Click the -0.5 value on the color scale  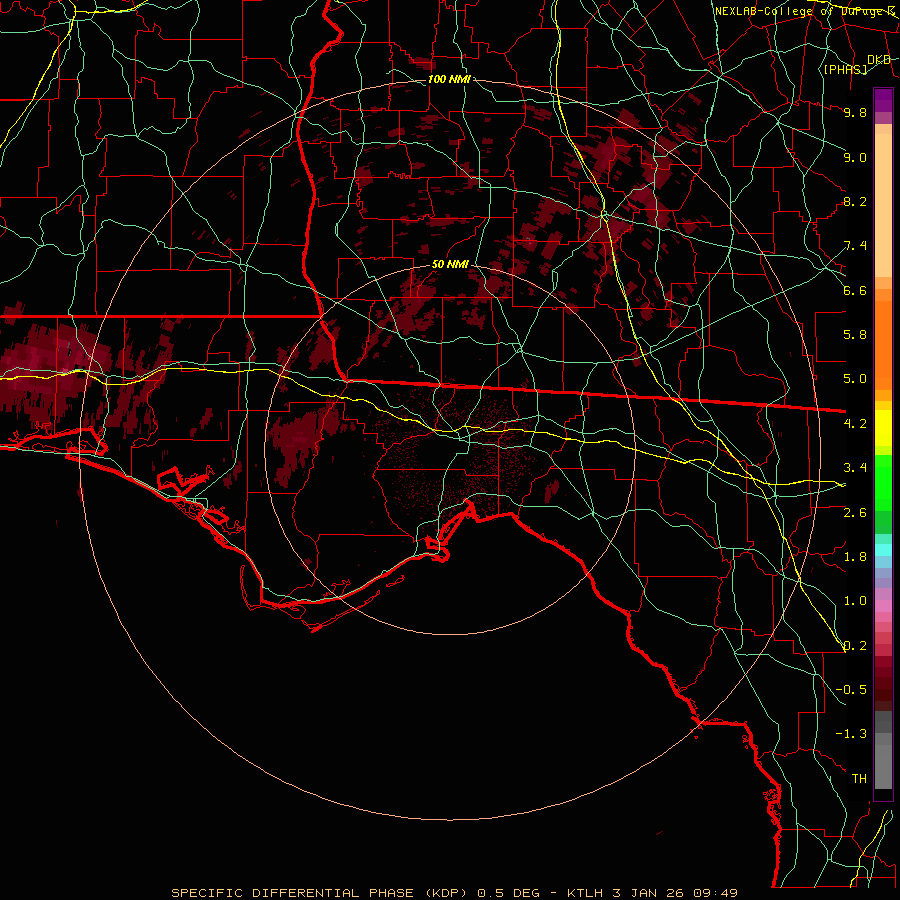pos(851,689)
